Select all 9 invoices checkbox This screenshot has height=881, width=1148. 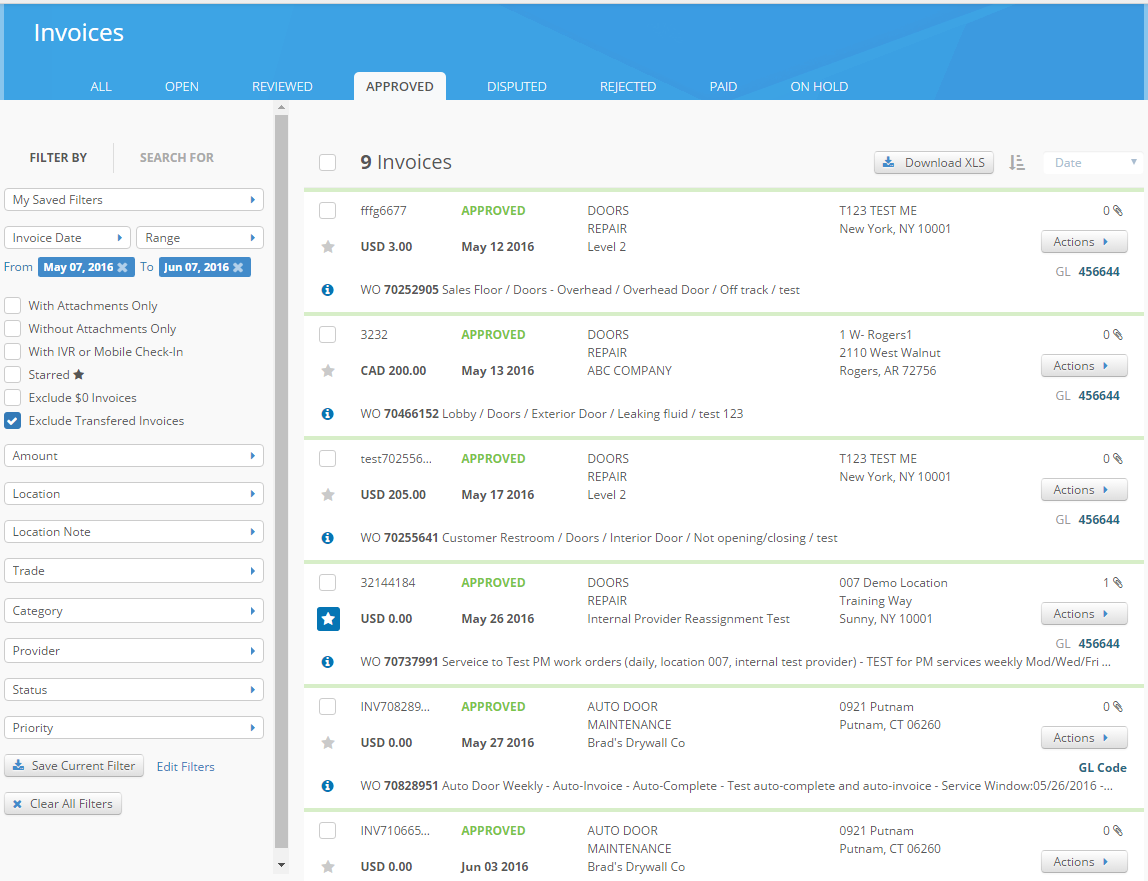[327, 163]
